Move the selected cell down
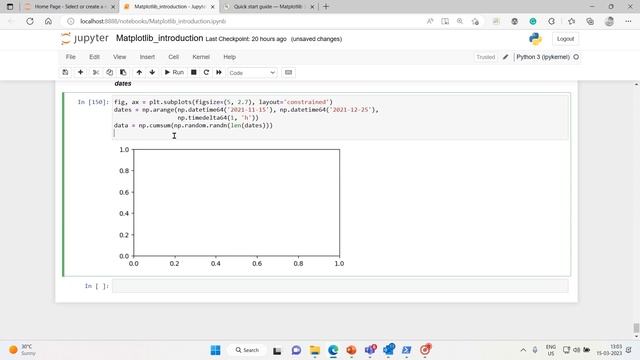This screenshot has width=640, height=360. 152,72
